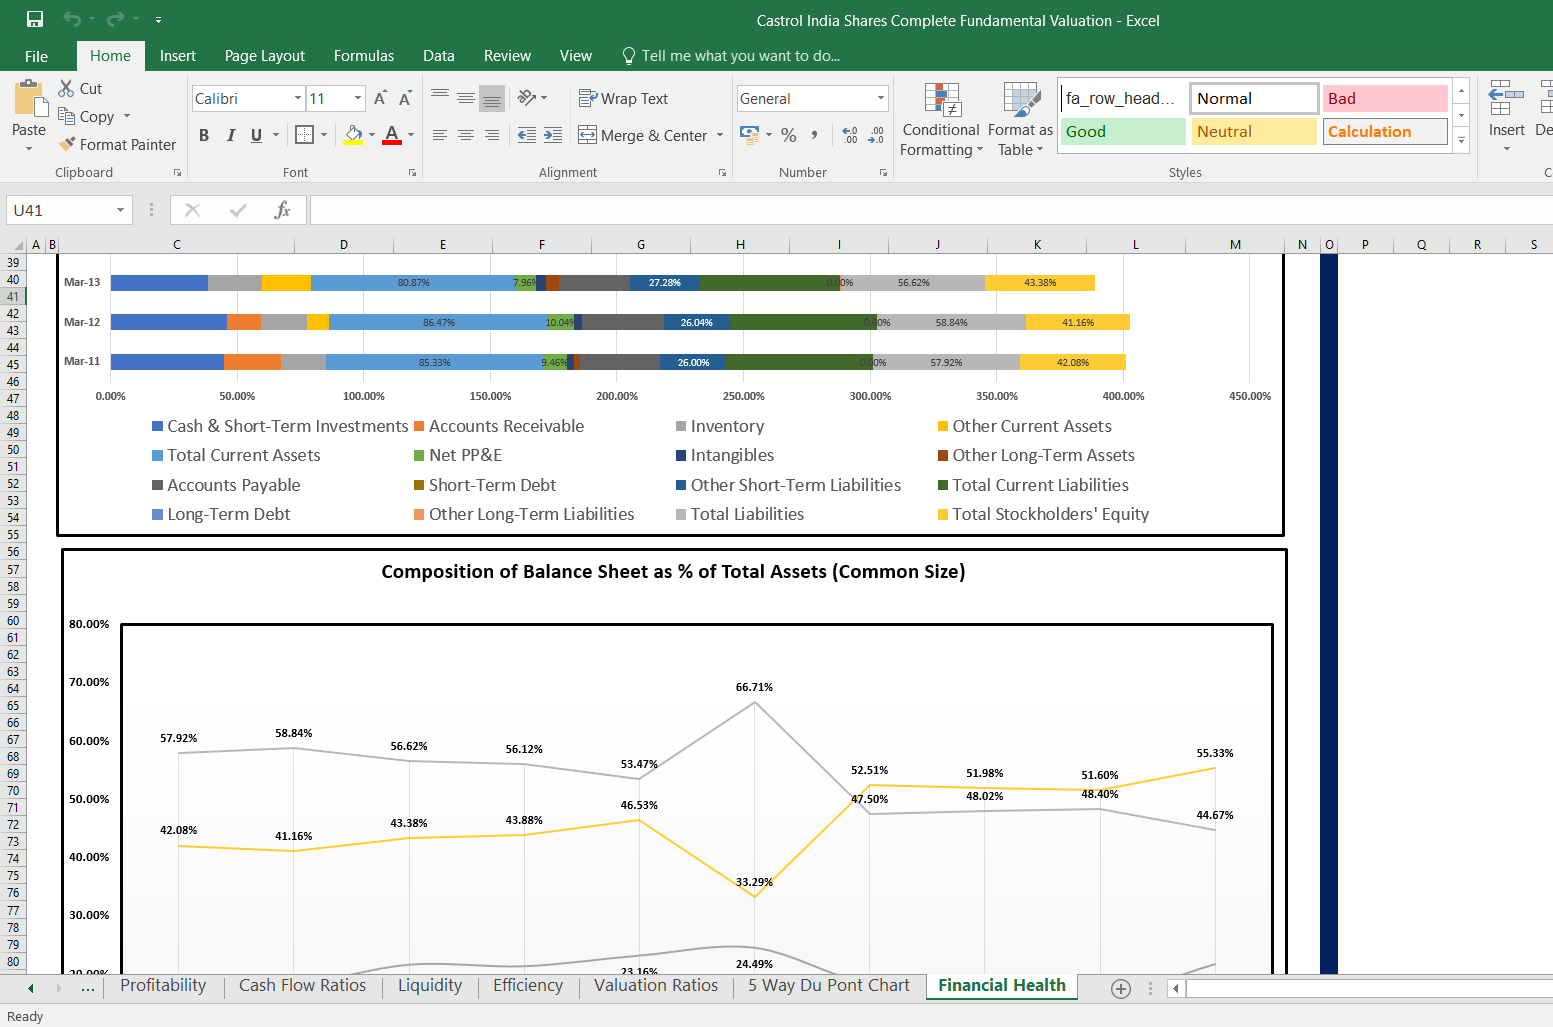Click the Insert Function fx icon

pyautogui.click(x=283, y=210)
